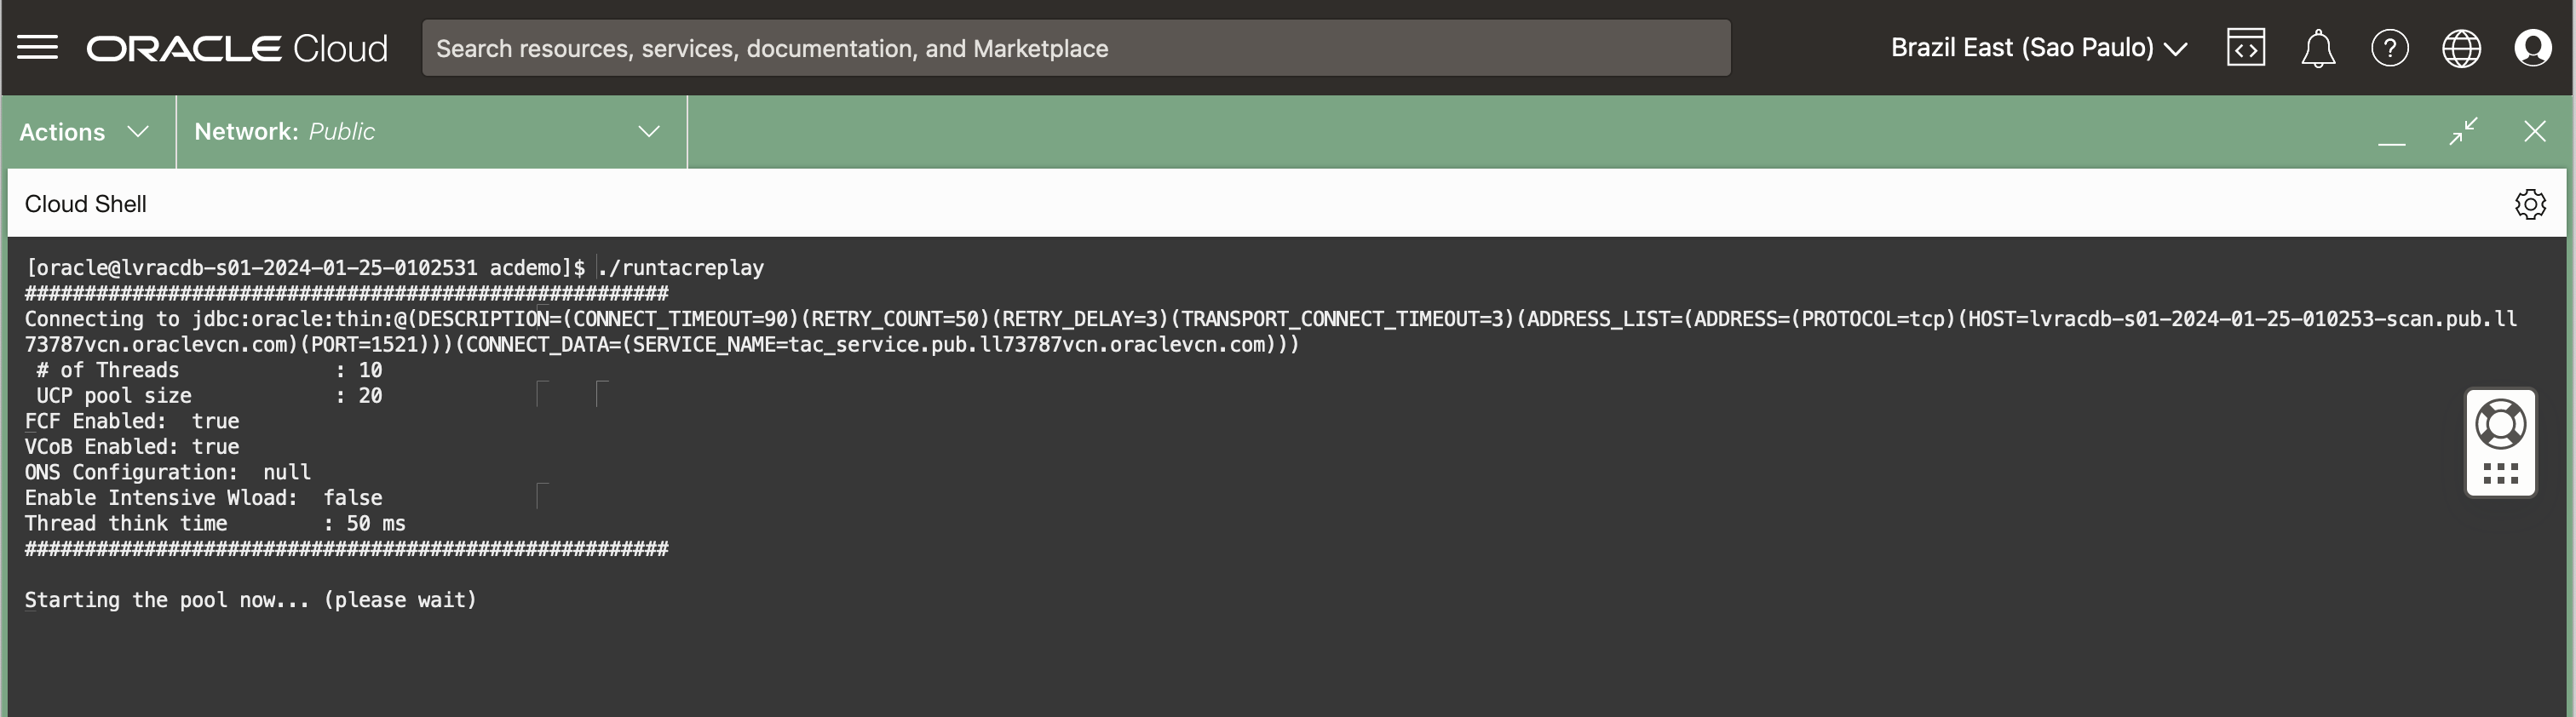Screen dimensions: 2576x717
Task: Open Cloud Shell settings gear
Action: coord(2530,204)
